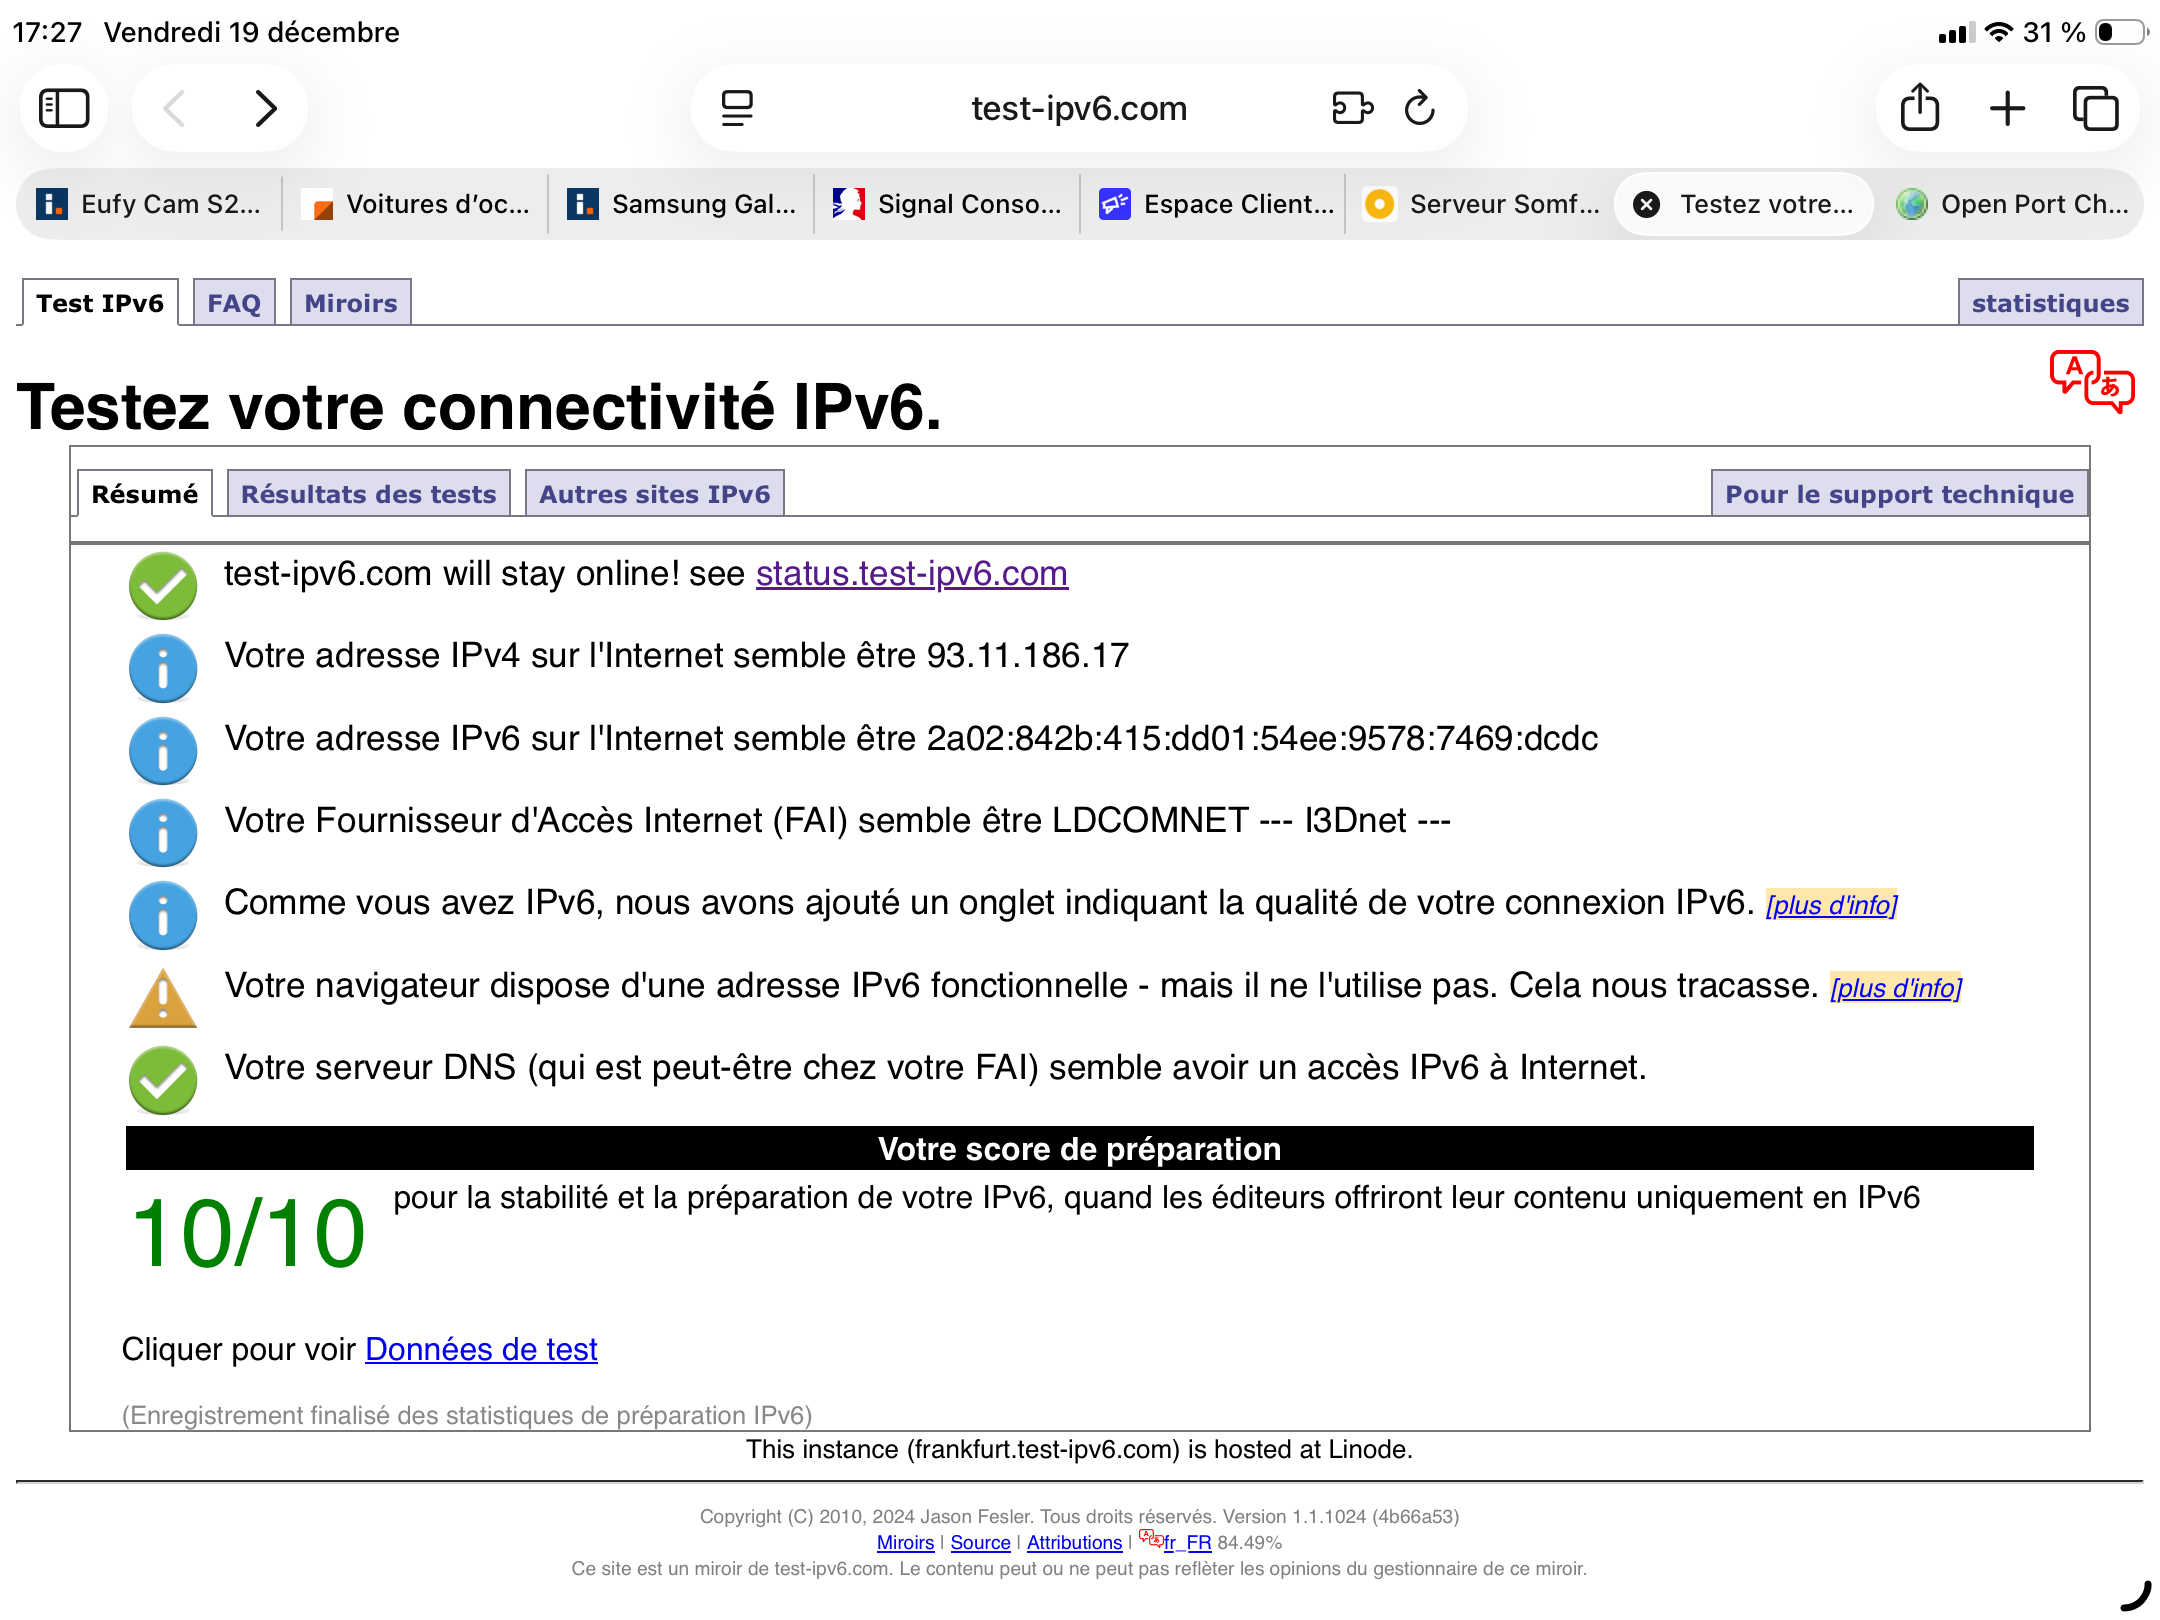The height and width of the screenshot is (1620, 2160).
Task: Click Données de test link
Action: pyautogui.click(x=481, y=1350)
